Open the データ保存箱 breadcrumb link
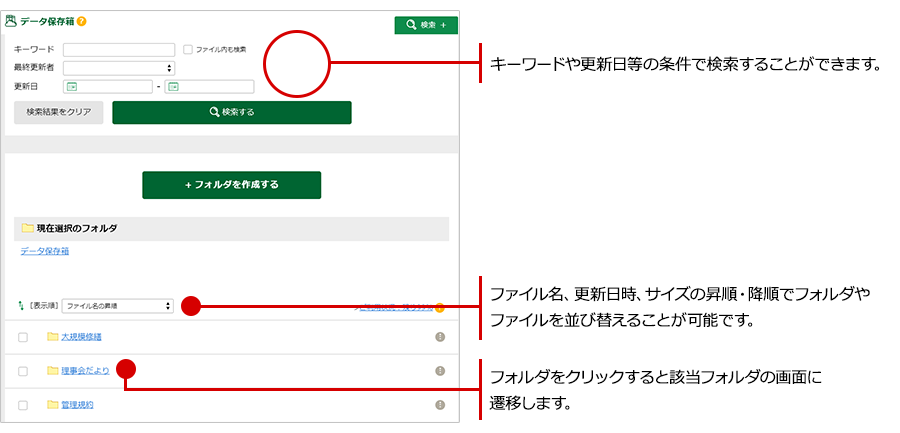The width and height of the screenshot is (900, 433). (45, 252)
